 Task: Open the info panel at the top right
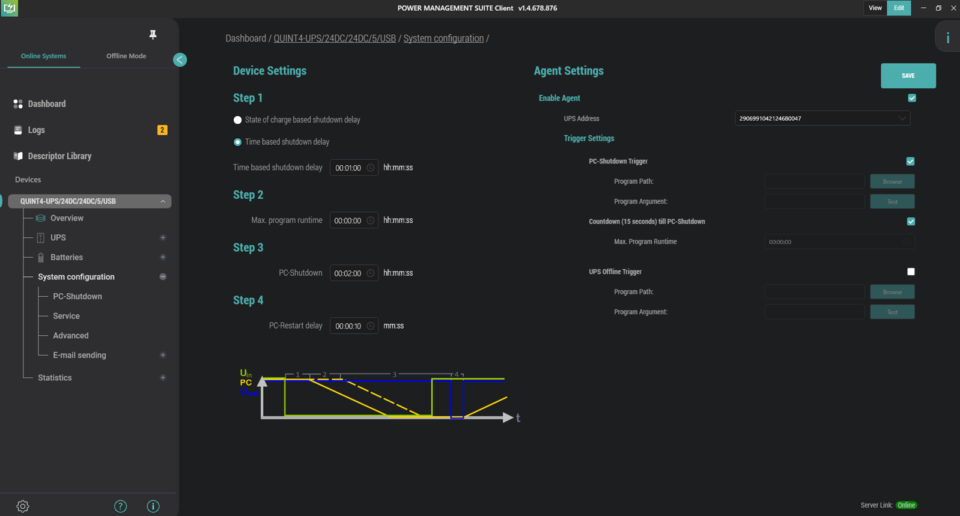point(948,38)
